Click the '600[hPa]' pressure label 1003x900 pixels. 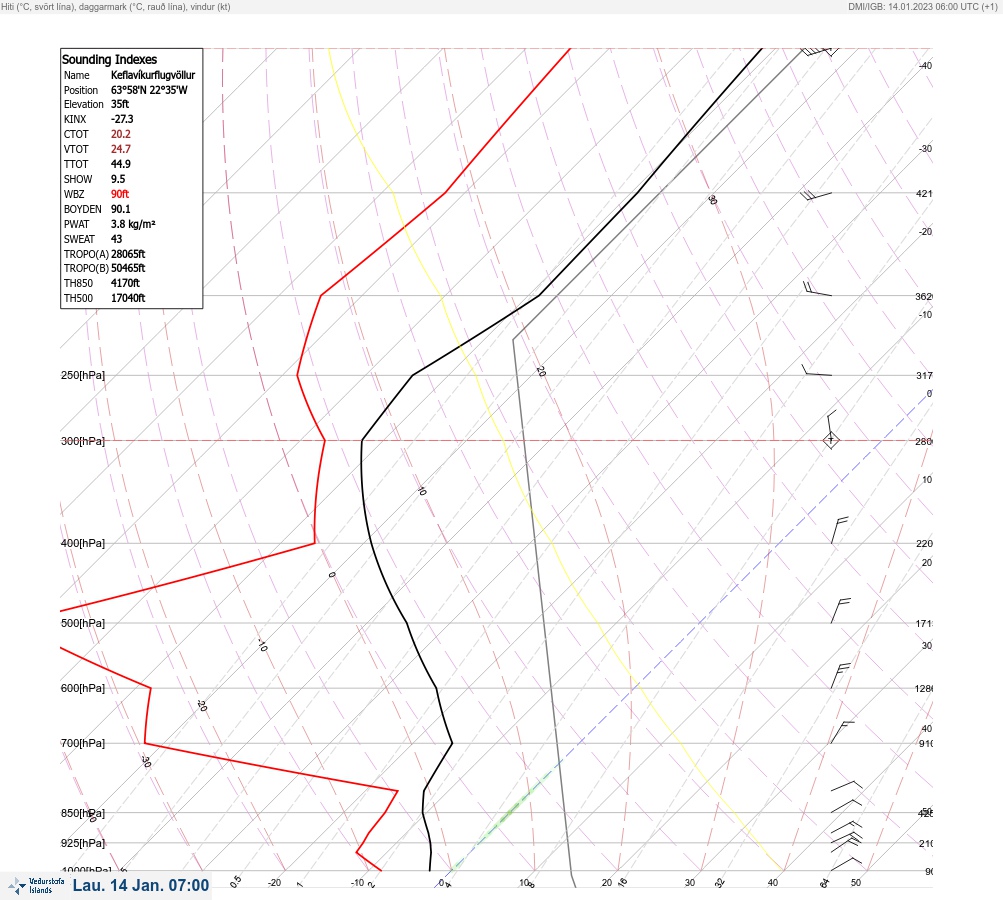pos(83,688)
